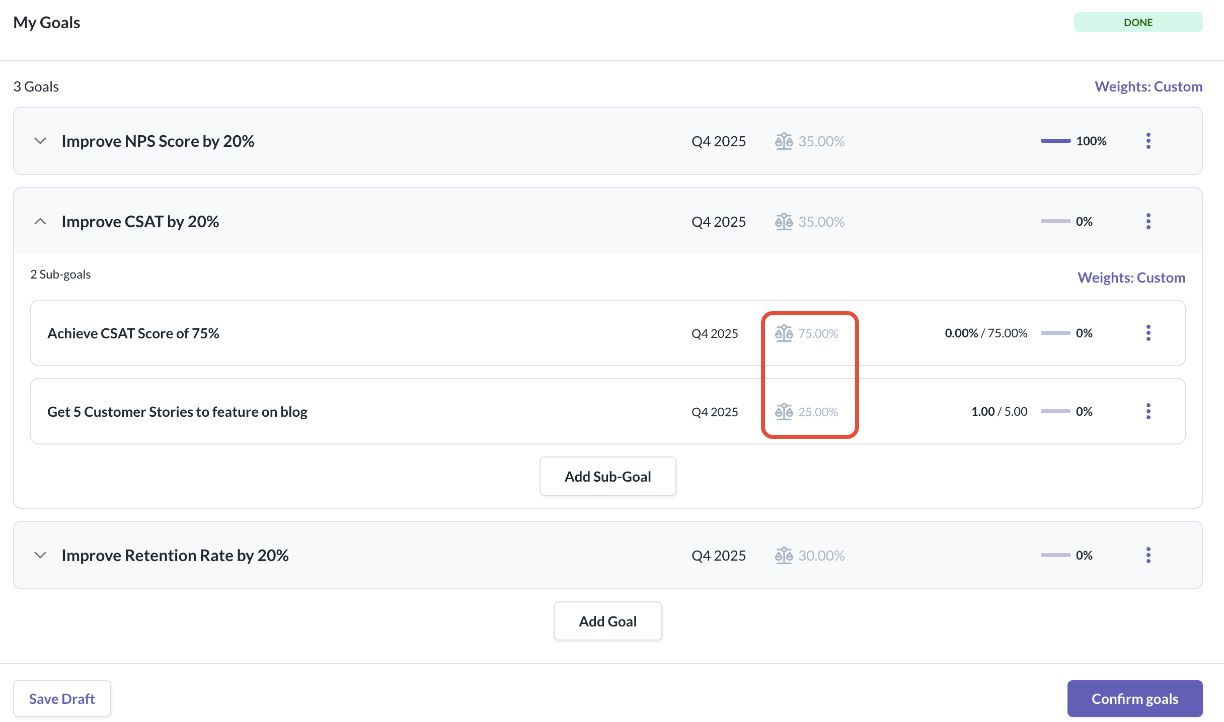Select the Improve NPS Score by 20% title
The height and width of the screenshot is (722, 1224).
(158, 141)
